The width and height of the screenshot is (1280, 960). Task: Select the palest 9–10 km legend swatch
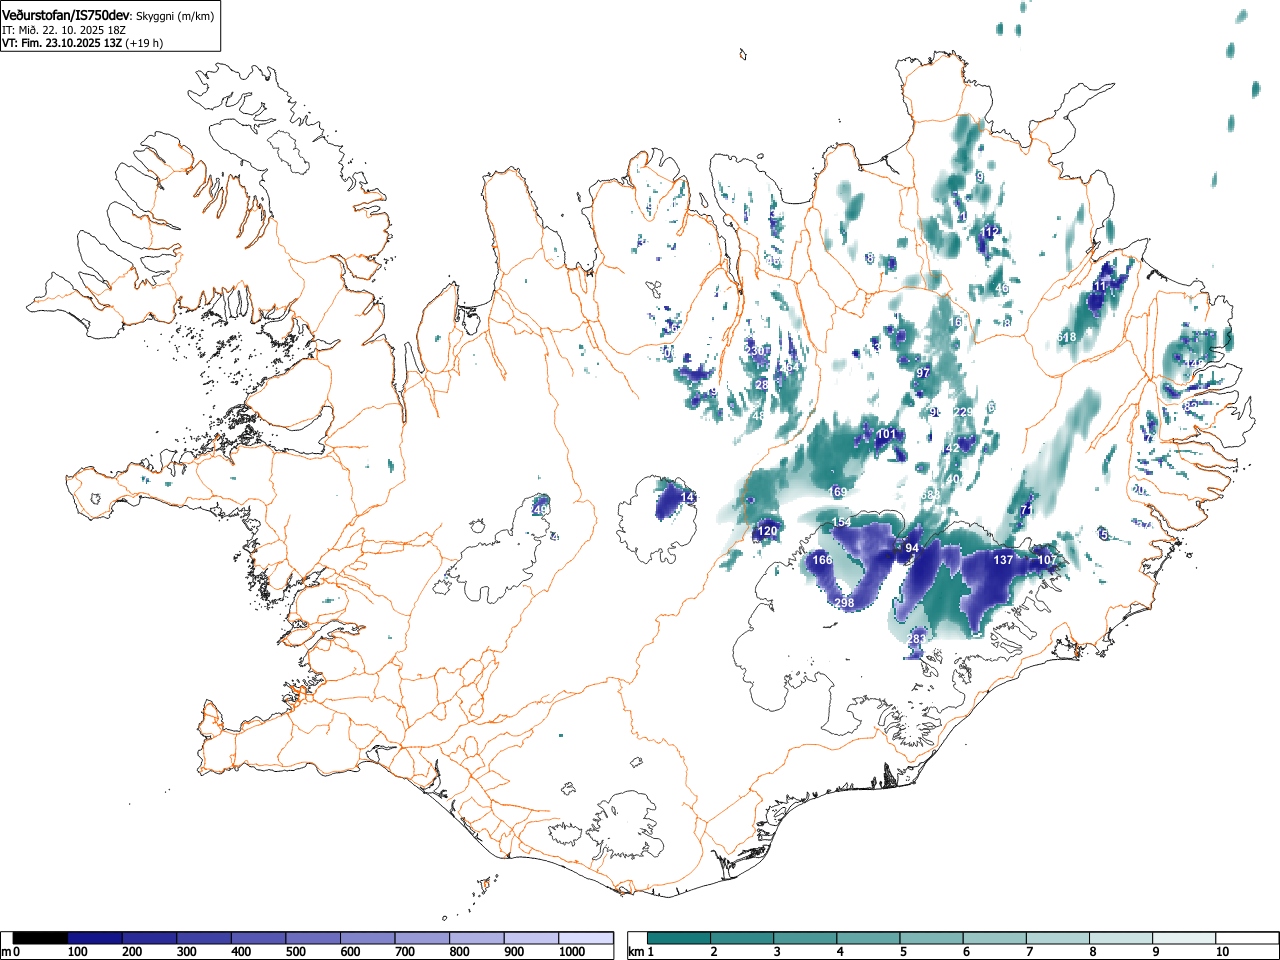coord(1185,938)
